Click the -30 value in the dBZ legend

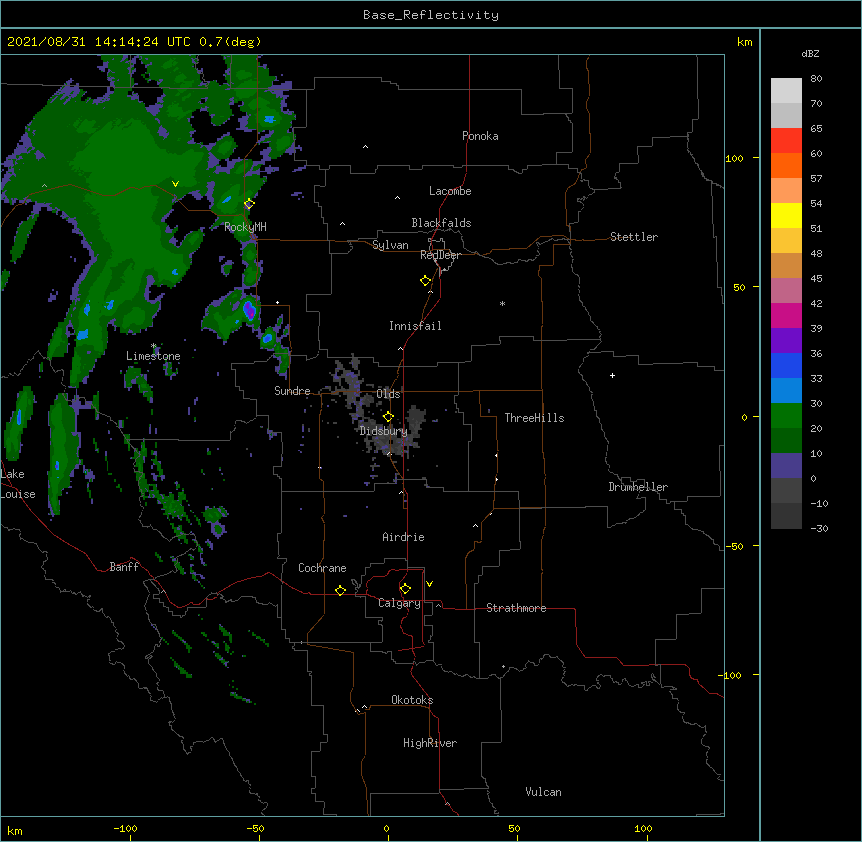click(819, 528)
